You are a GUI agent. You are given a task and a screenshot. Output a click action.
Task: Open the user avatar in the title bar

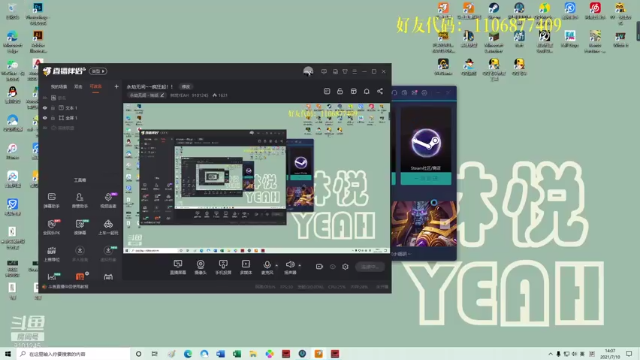(308, 71)
